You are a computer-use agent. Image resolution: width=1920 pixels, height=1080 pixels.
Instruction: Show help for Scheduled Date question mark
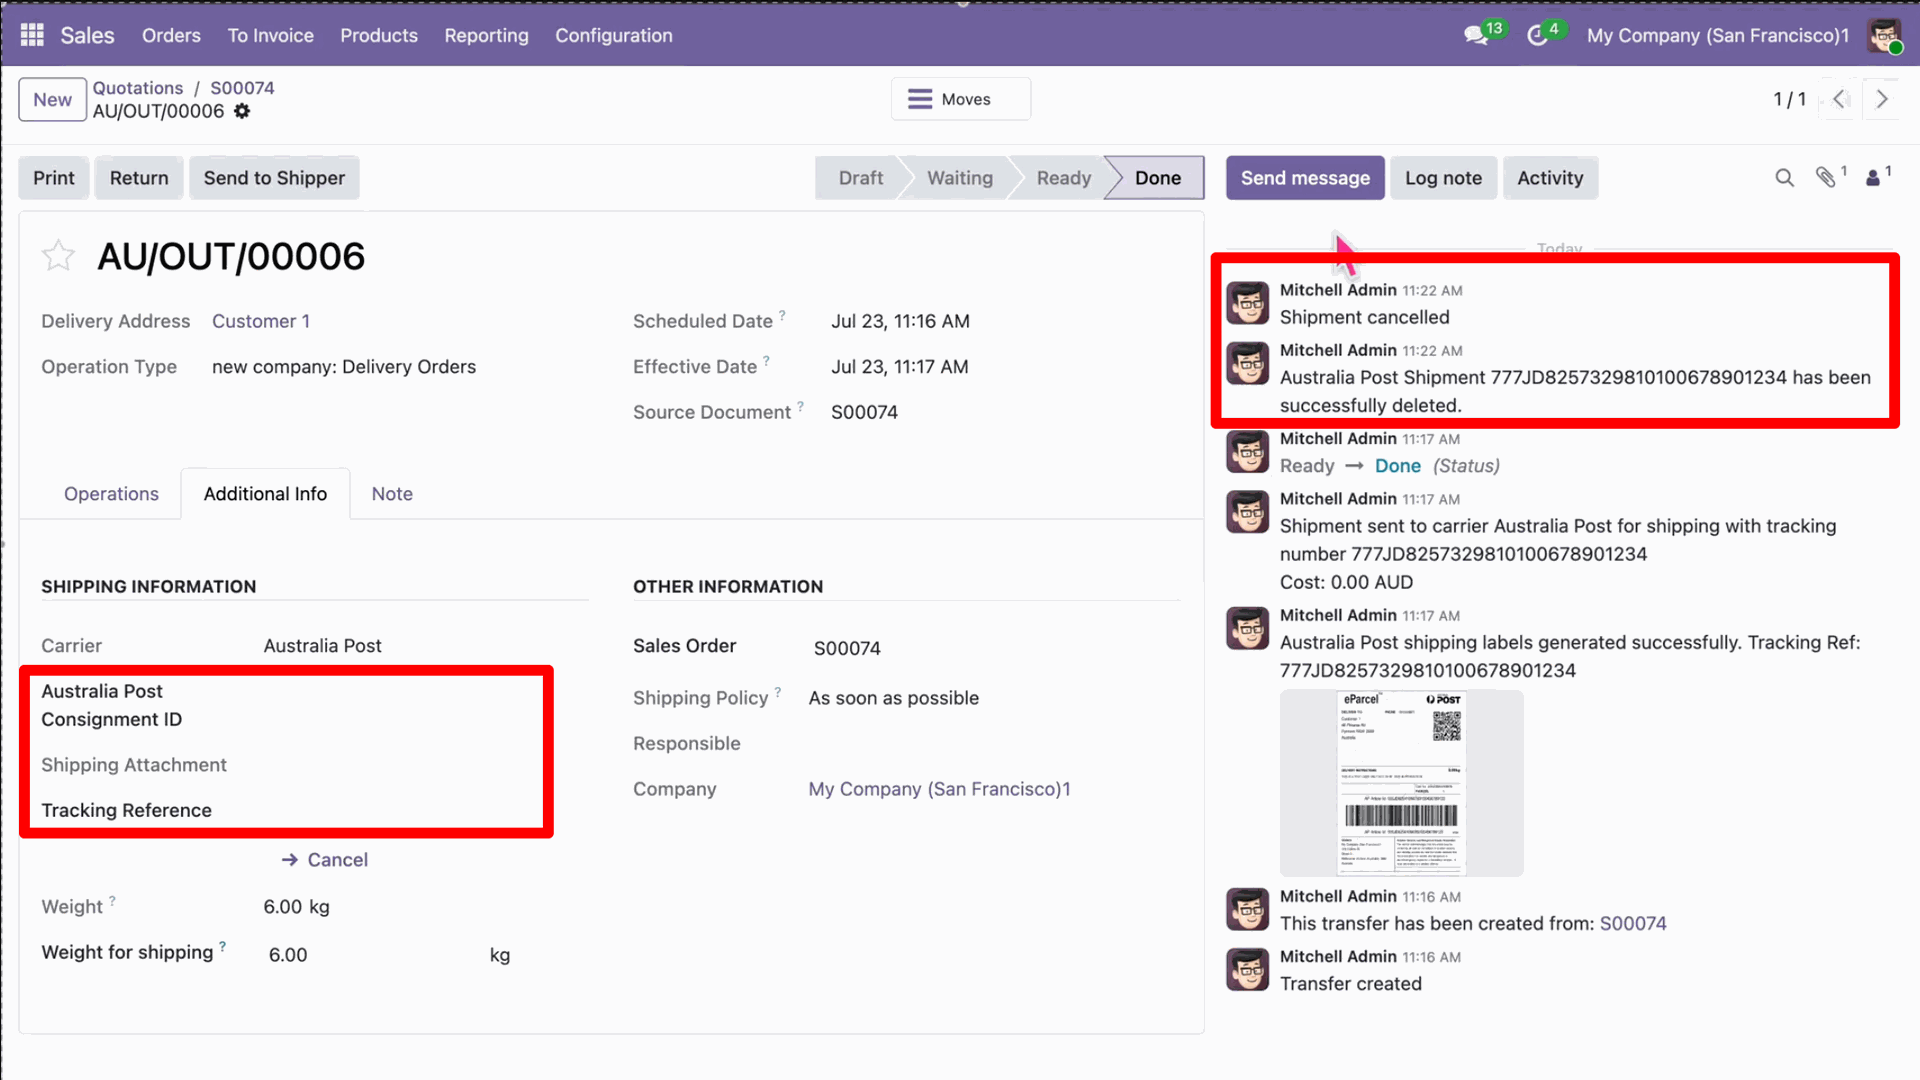click(782, 315)
